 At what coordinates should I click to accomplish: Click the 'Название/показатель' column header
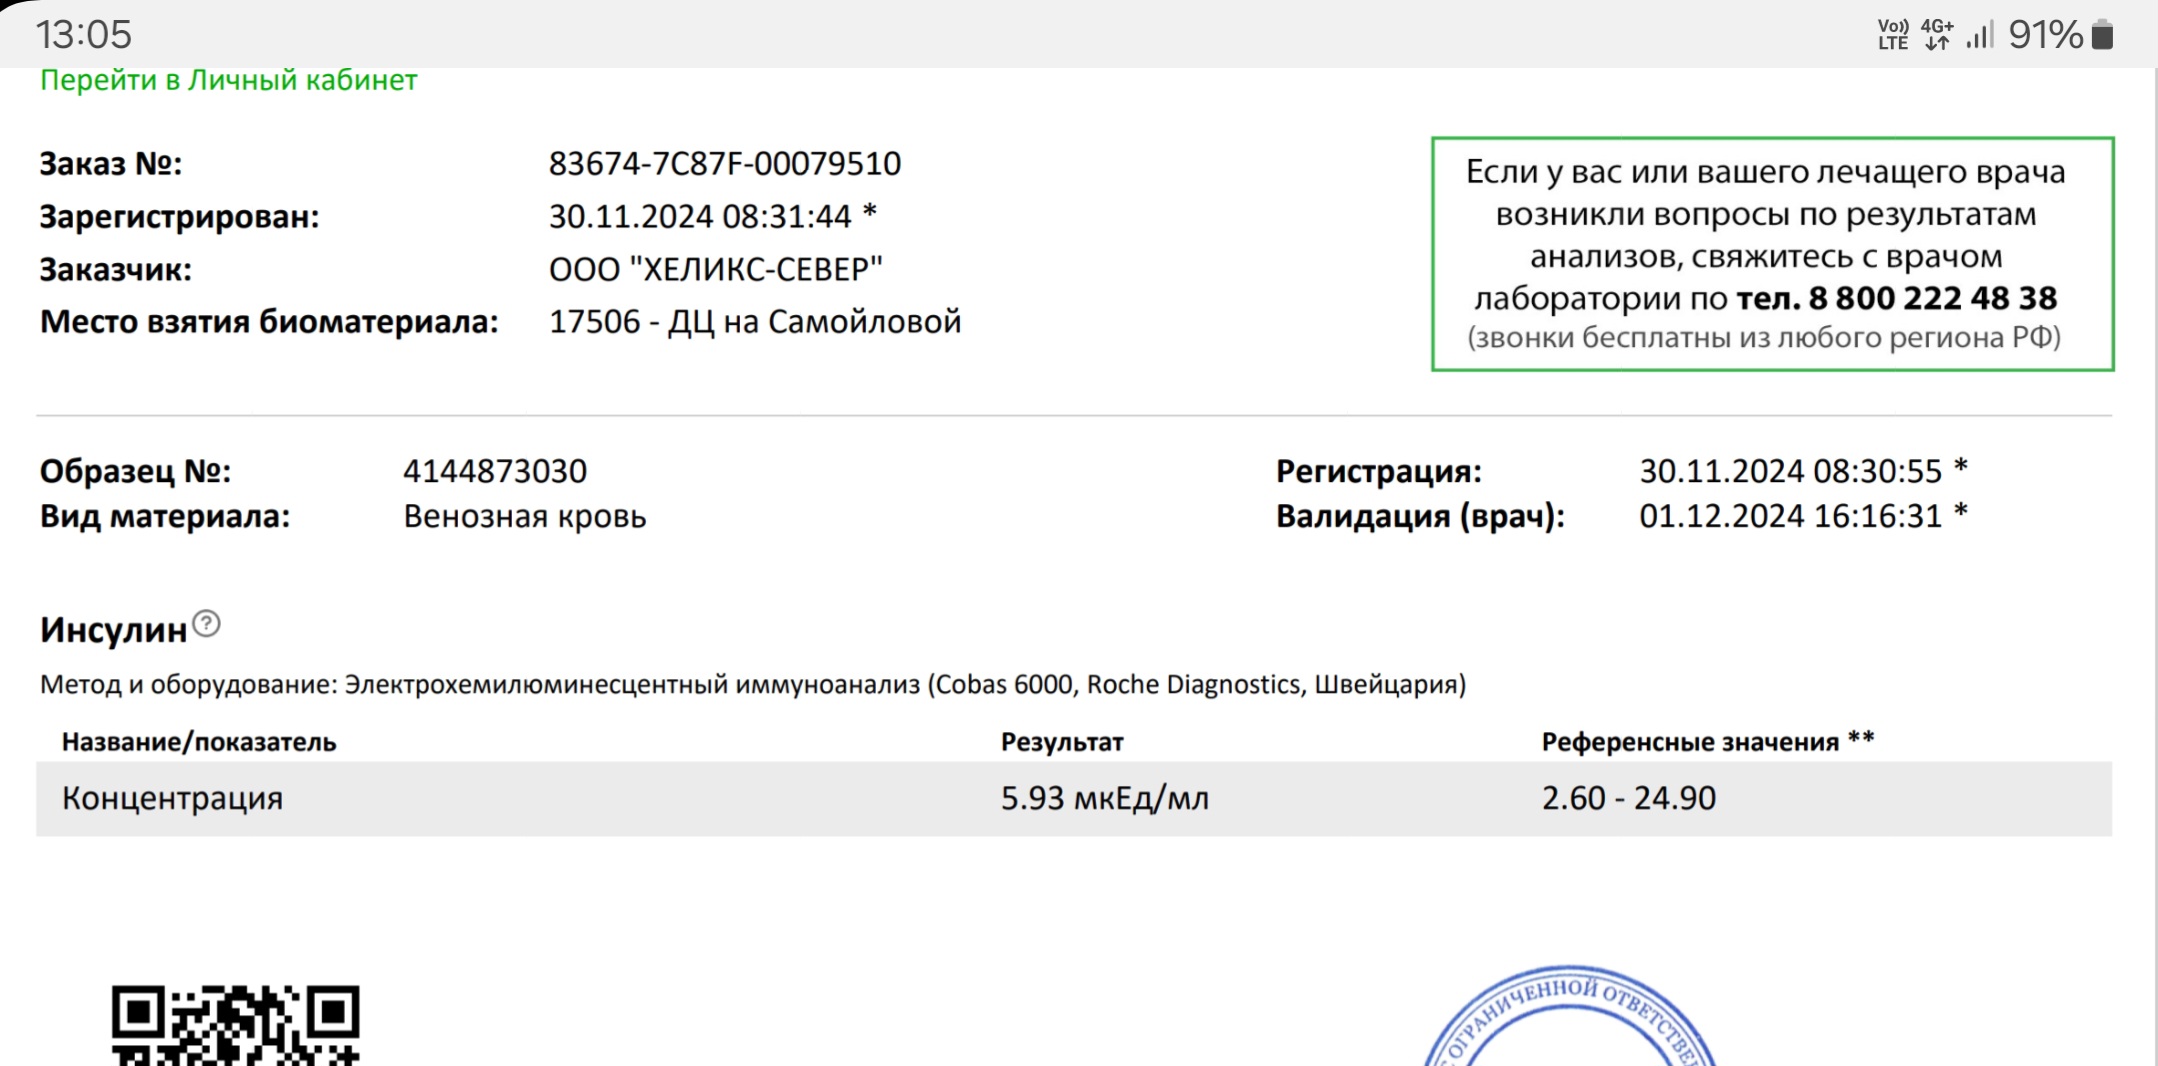coord(199,742)
